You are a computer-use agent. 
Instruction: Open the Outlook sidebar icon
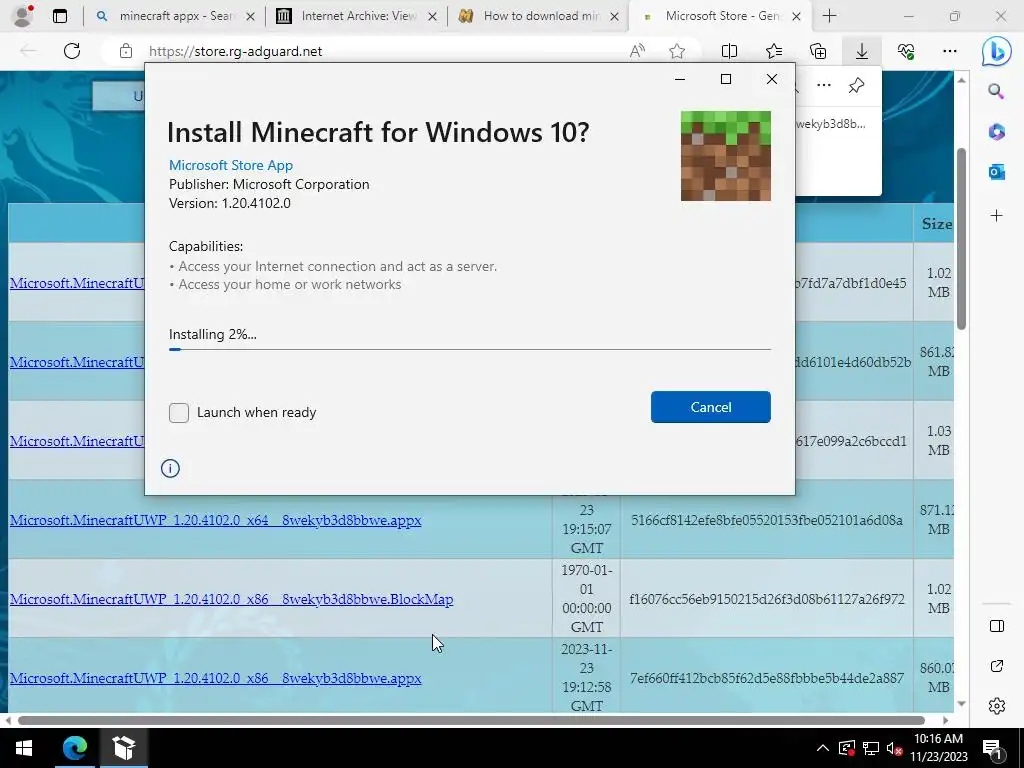tap(996, 172)
